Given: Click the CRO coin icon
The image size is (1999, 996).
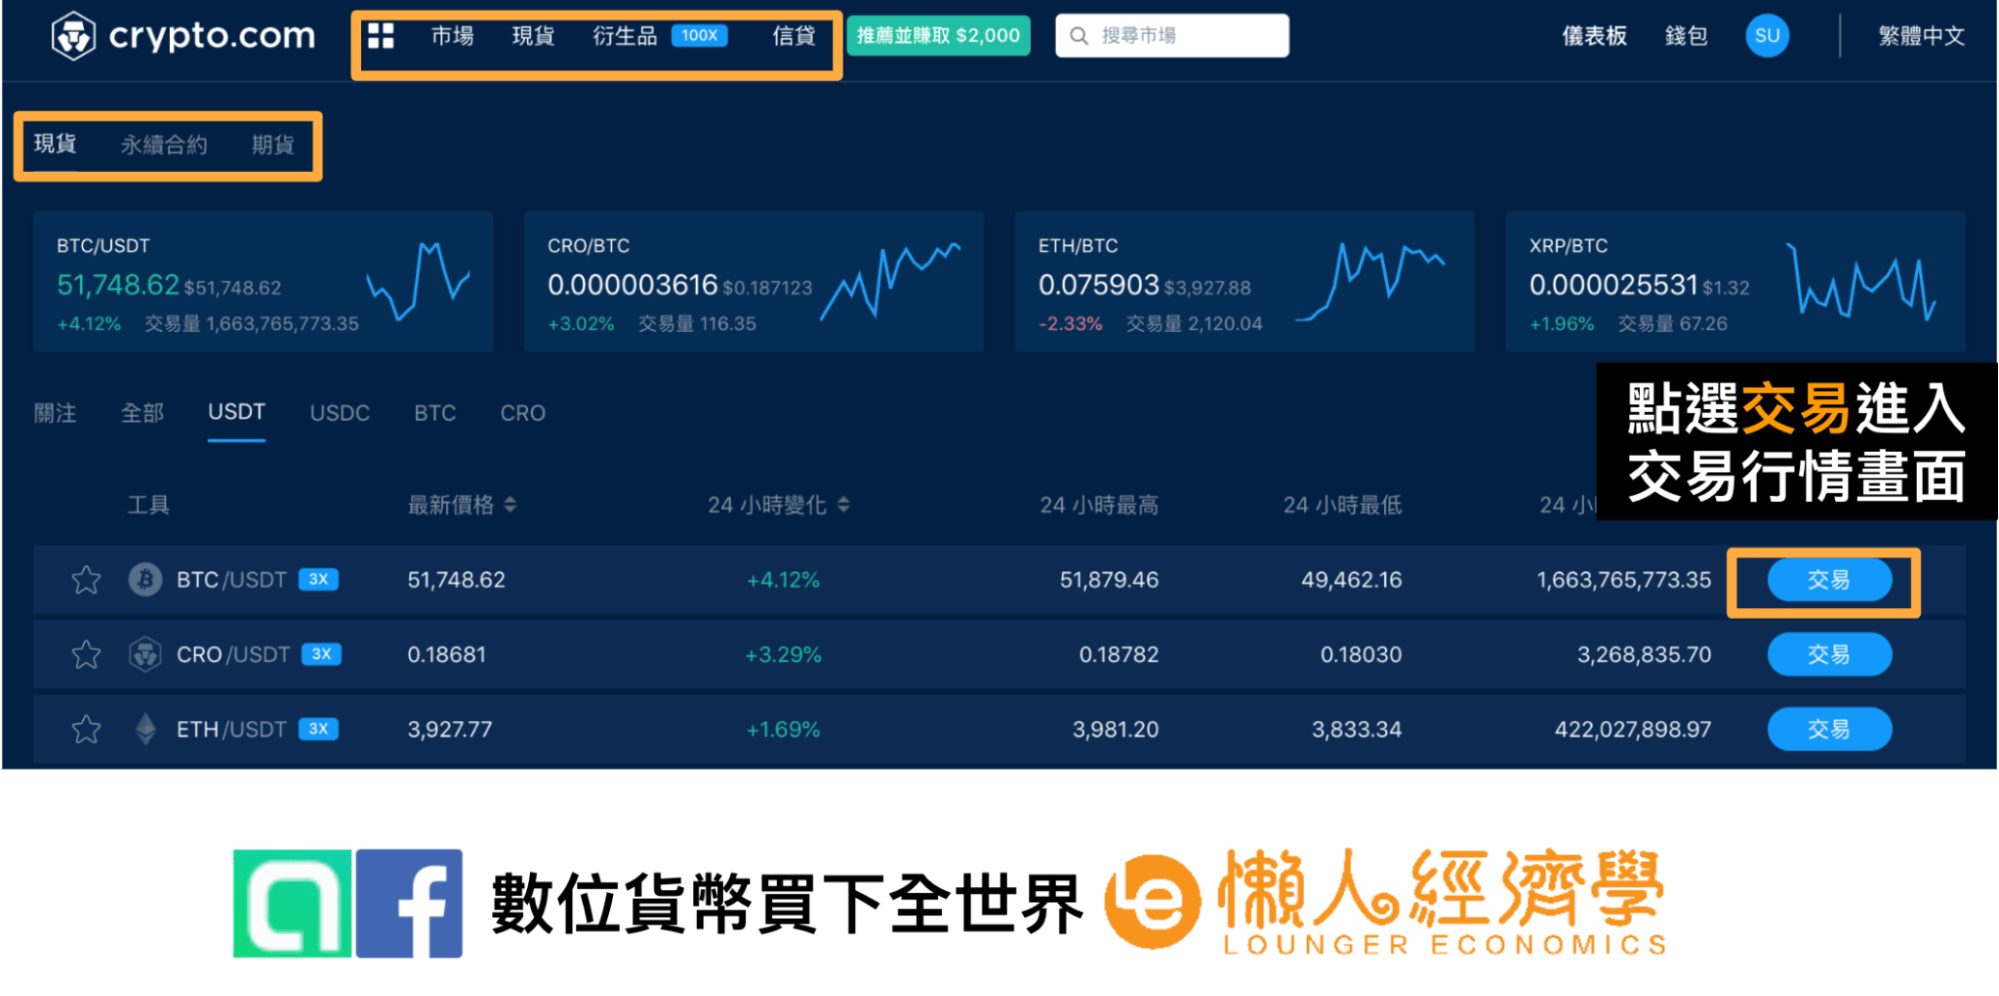Looking at the screenshot, I should point(145,655).
